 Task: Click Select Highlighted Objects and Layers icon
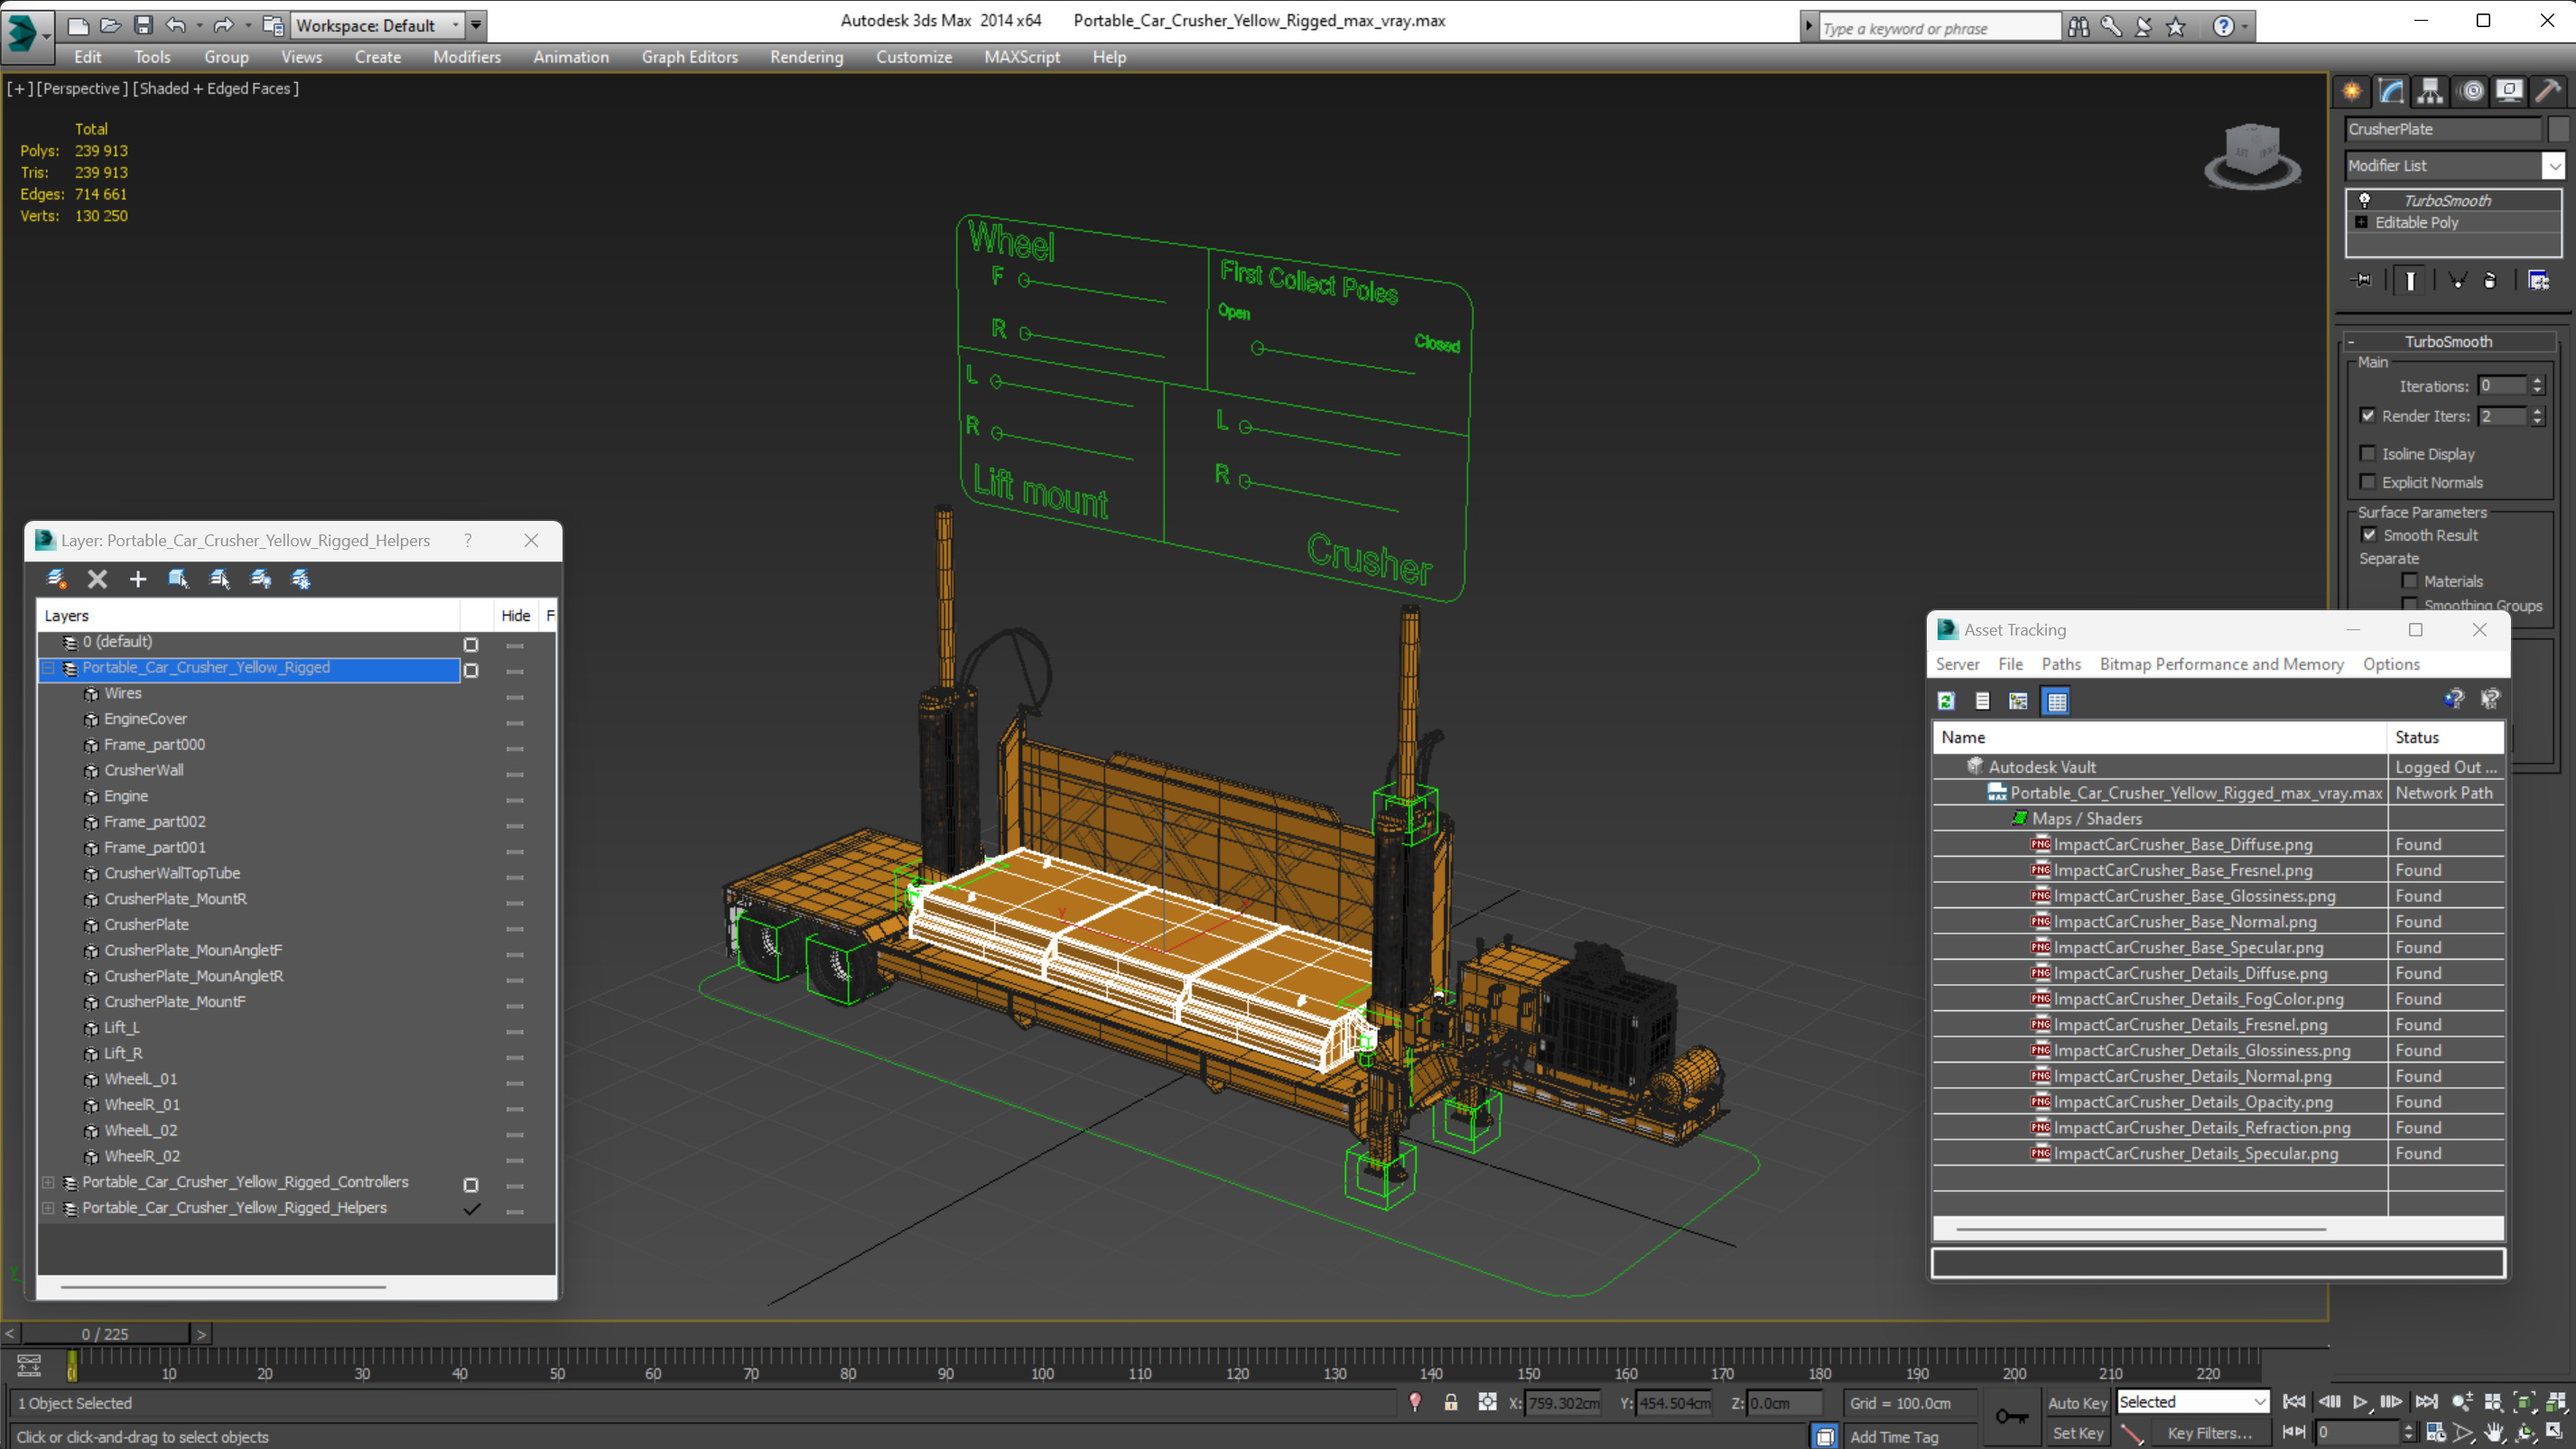click(x=179, y=579)
